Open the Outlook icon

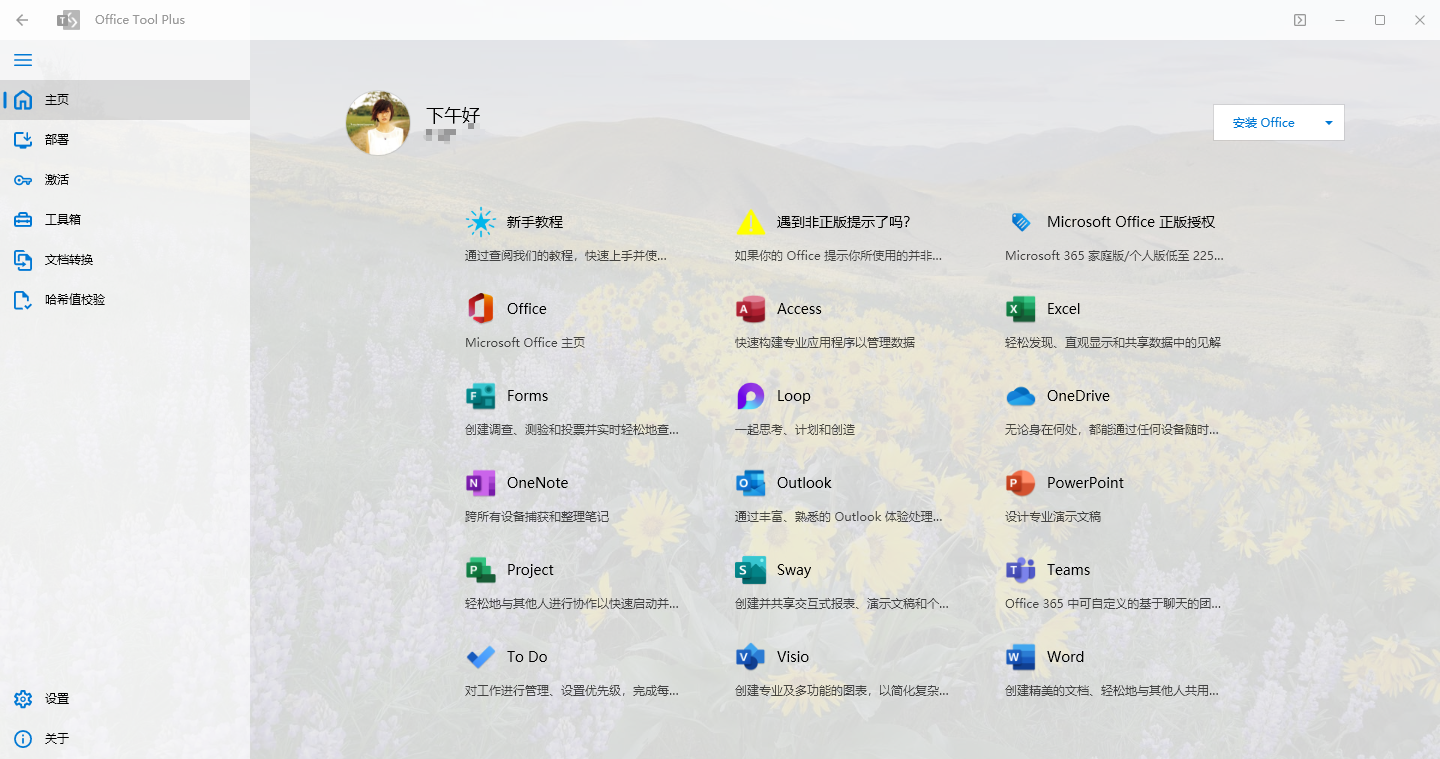(x=750, y=483)
